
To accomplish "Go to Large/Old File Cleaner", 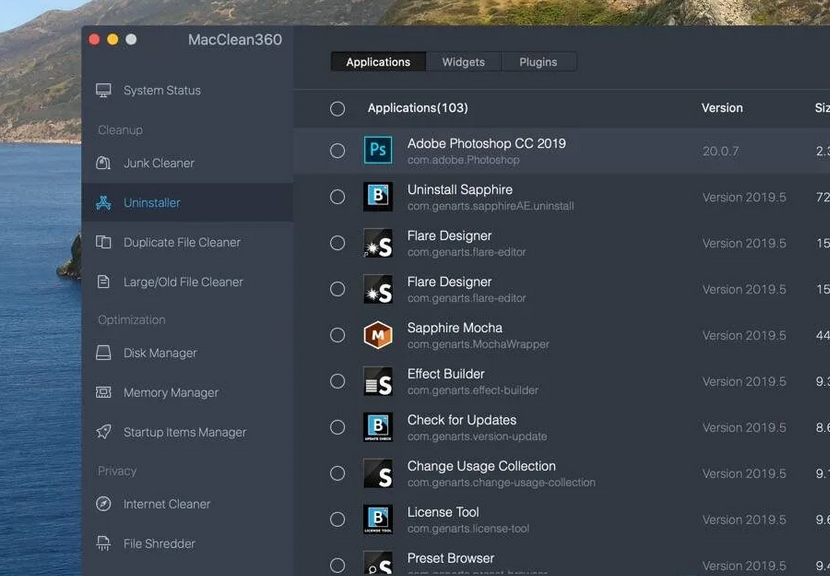I will 183,282.
